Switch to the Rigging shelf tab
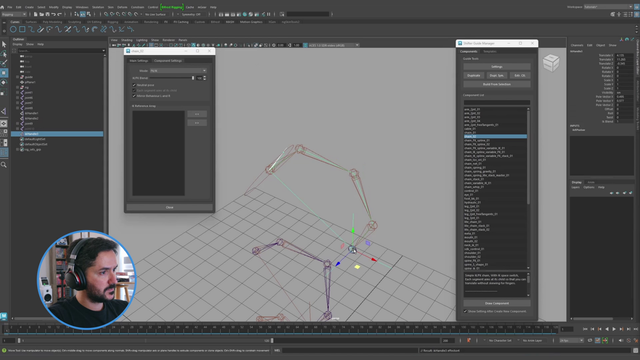The height and width of the screenshot is (360, 640). pyautogui.click(x=112, y=22)
